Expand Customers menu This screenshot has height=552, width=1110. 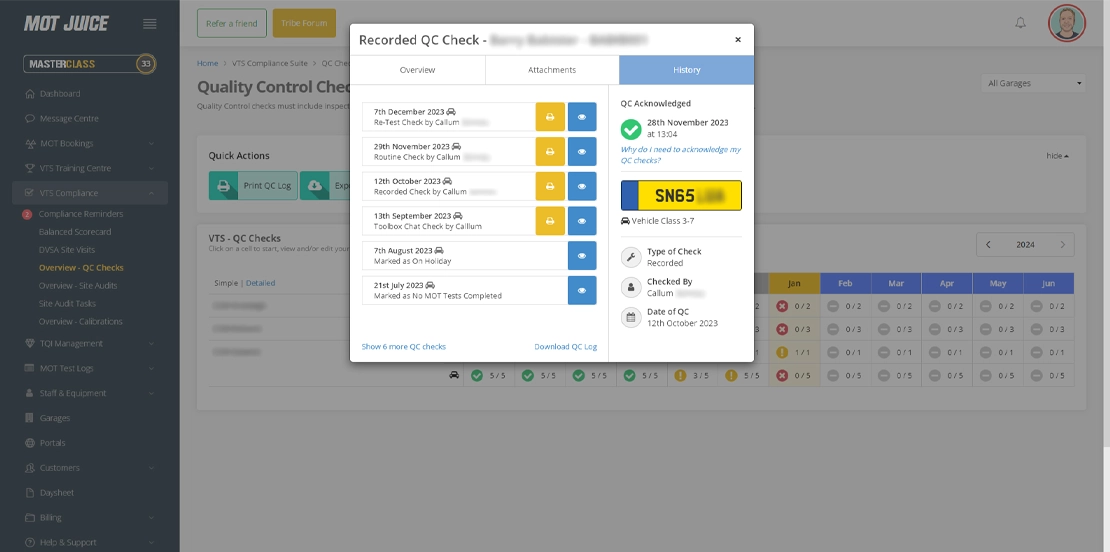(x=90, y=467)
